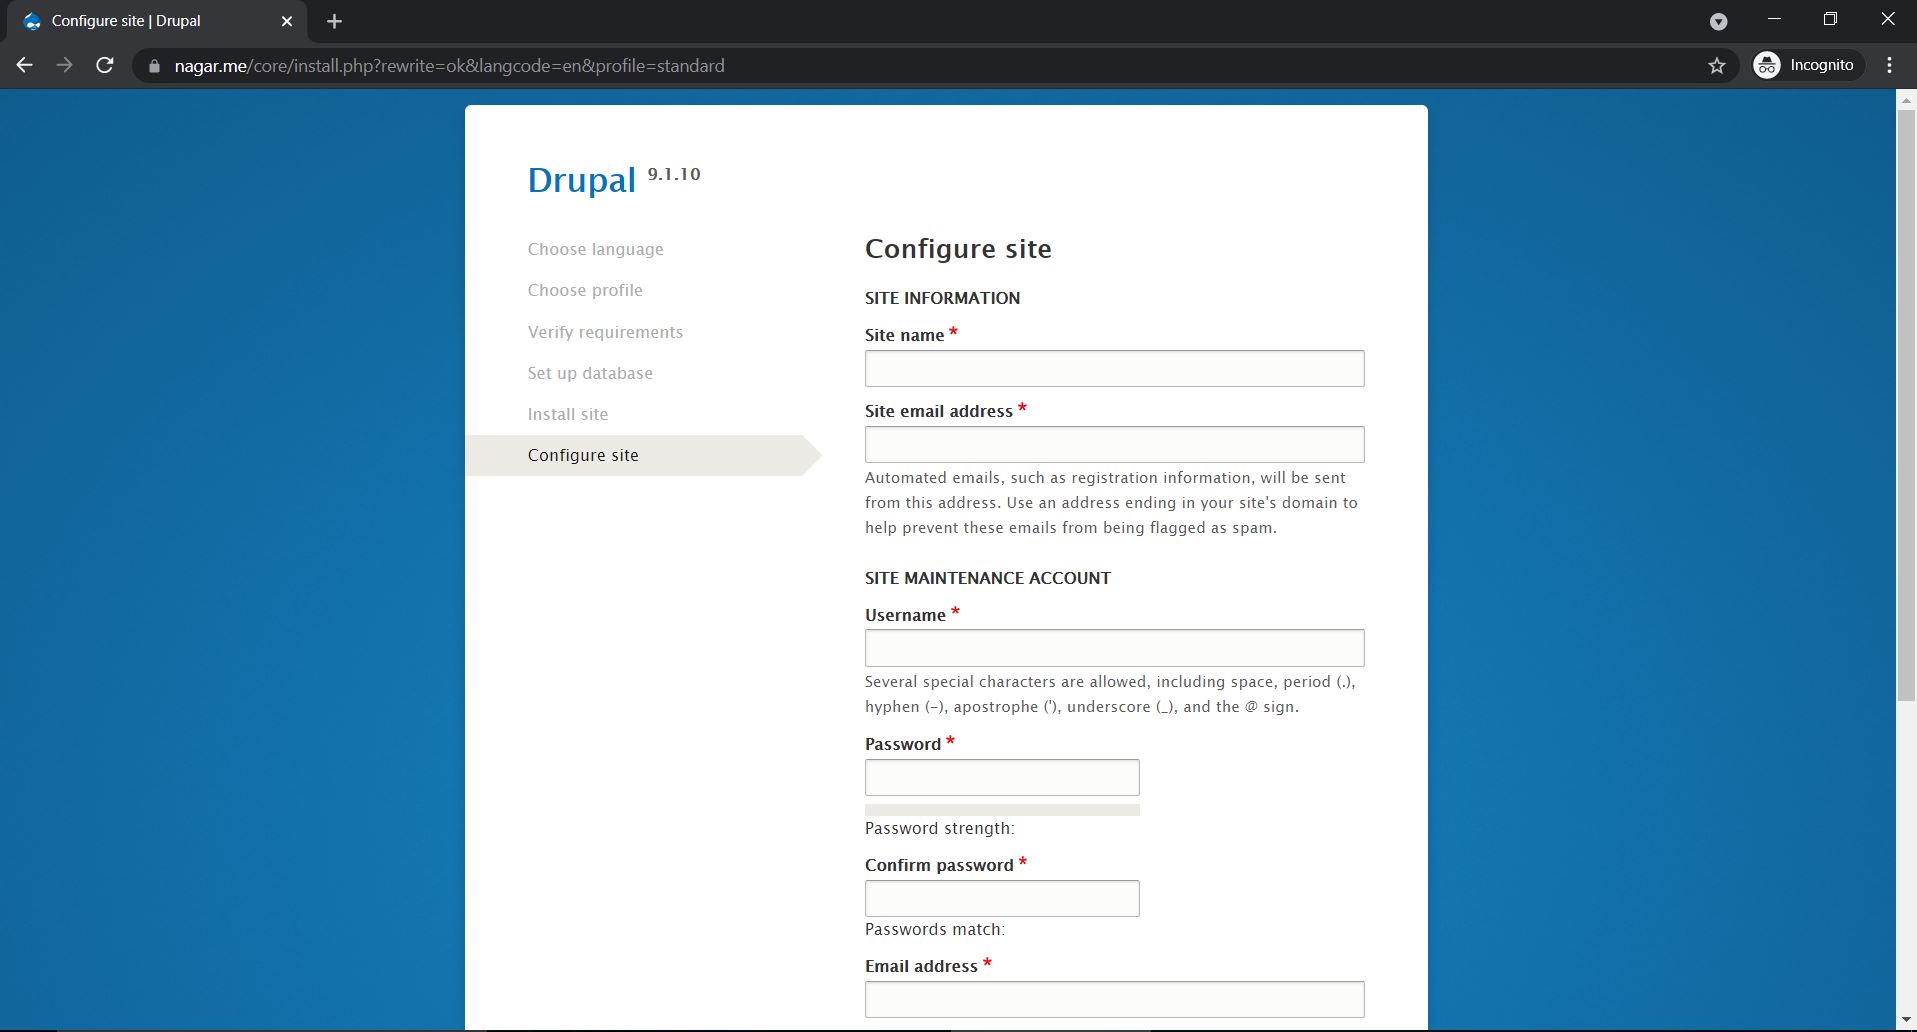Click the scrollbar up arrow

tap(1906, 99)
